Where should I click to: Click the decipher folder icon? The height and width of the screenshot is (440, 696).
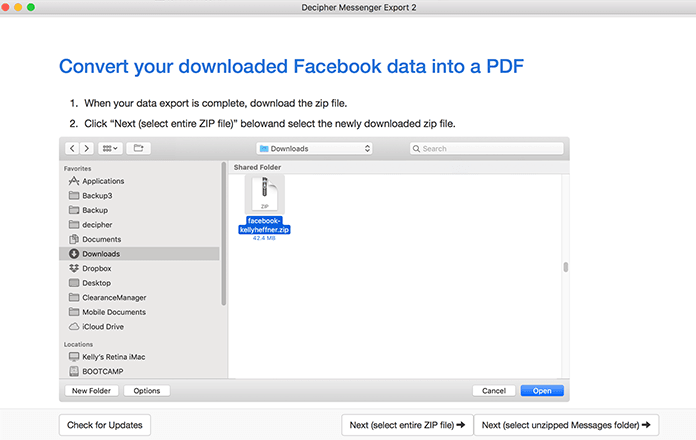point(74,224)
